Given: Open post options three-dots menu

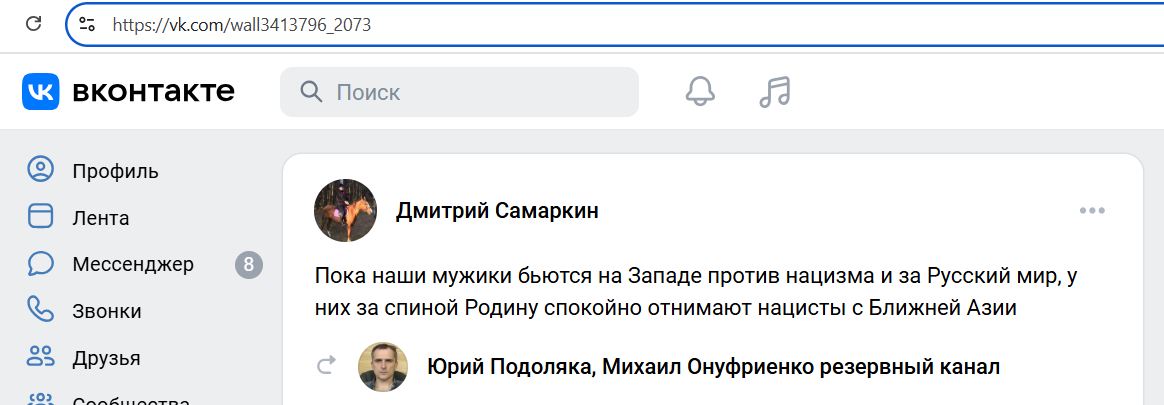Looking at the screenshot, I should click(1092, 211).
